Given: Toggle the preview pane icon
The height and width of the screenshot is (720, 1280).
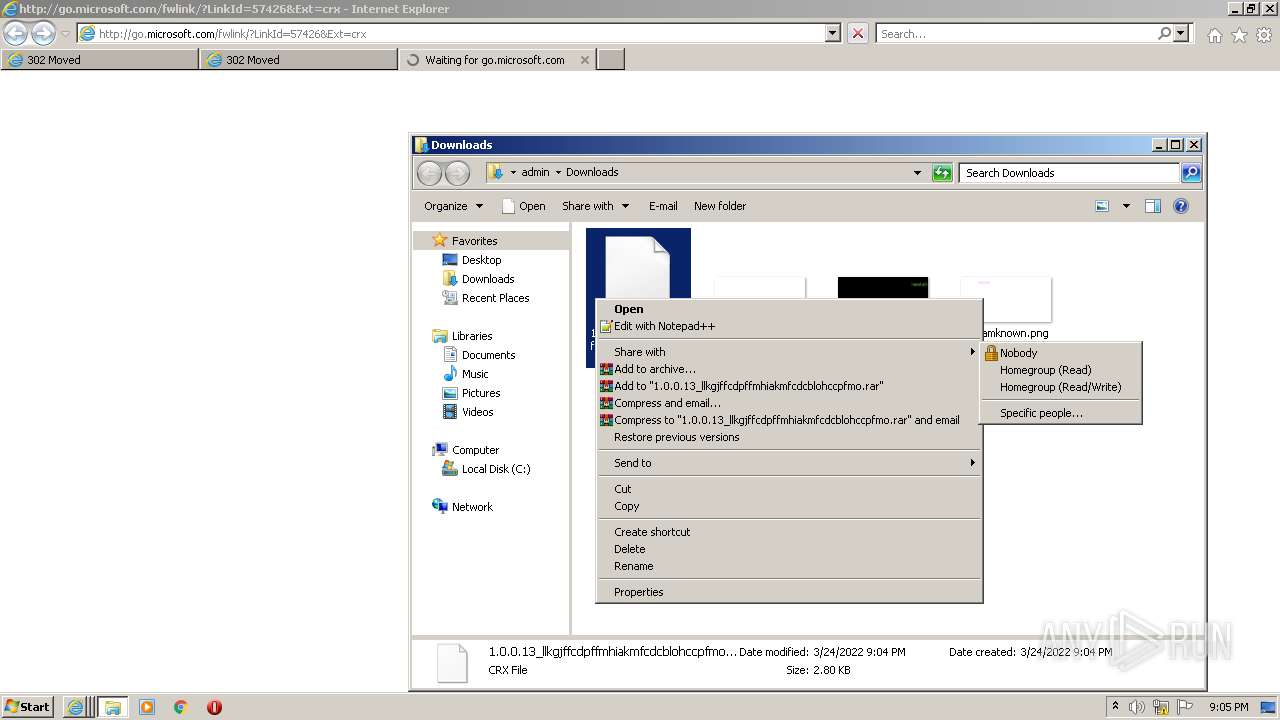Looking at the screenshot, I should 1152,206.
